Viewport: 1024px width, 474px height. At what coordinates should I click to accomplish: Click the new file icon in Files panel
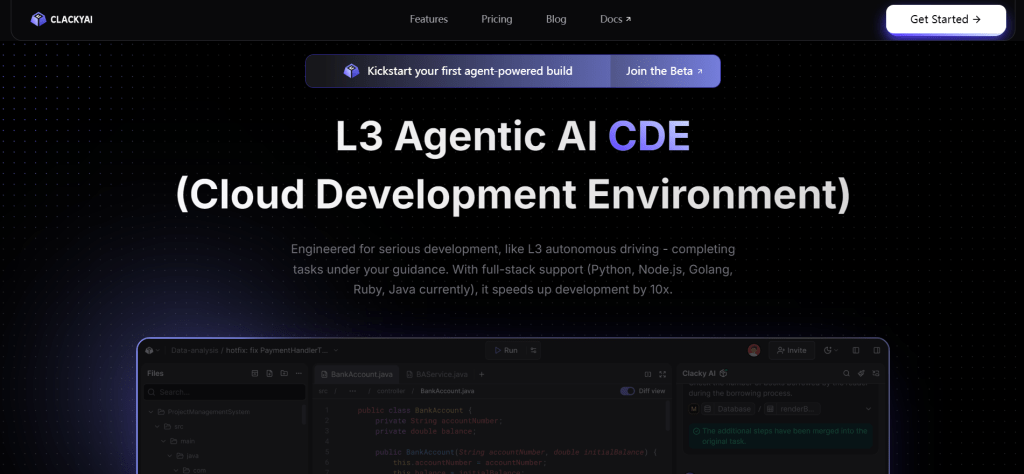269,373
